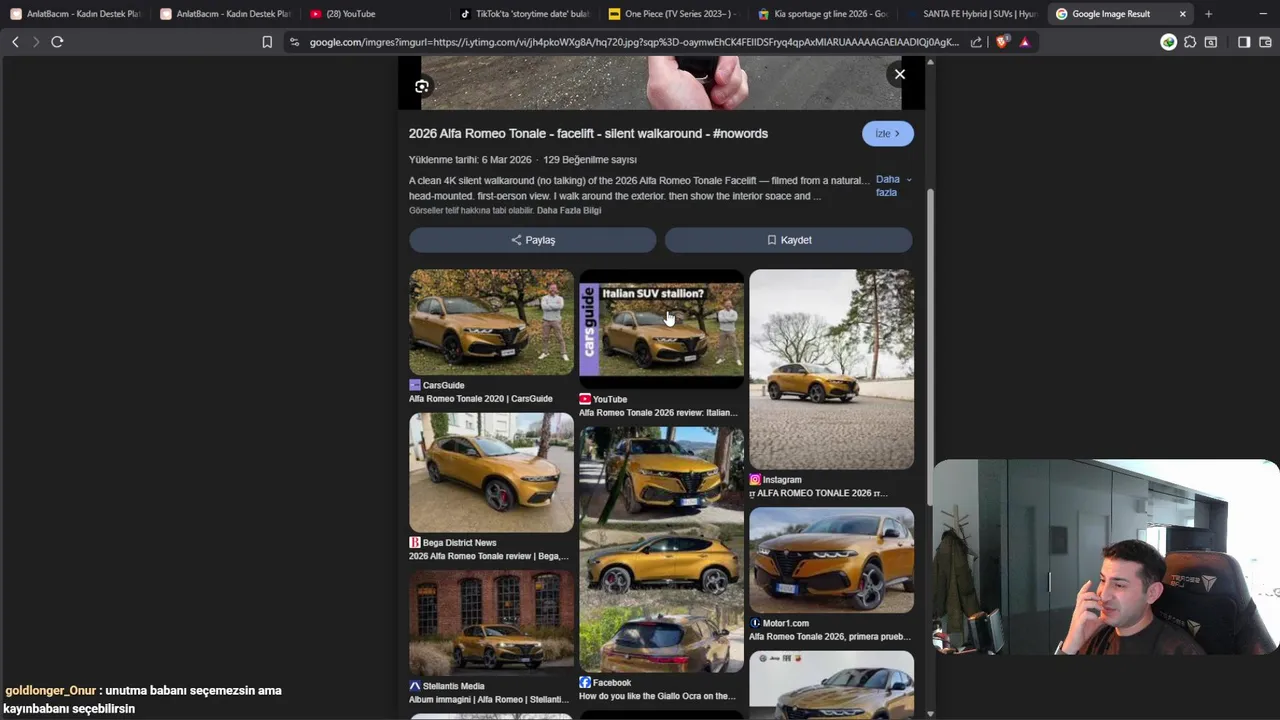Open Stellantis Media Album immagini thumbnail
The width and height of the screenshot is (1280, 720).
tap(491, 623)
